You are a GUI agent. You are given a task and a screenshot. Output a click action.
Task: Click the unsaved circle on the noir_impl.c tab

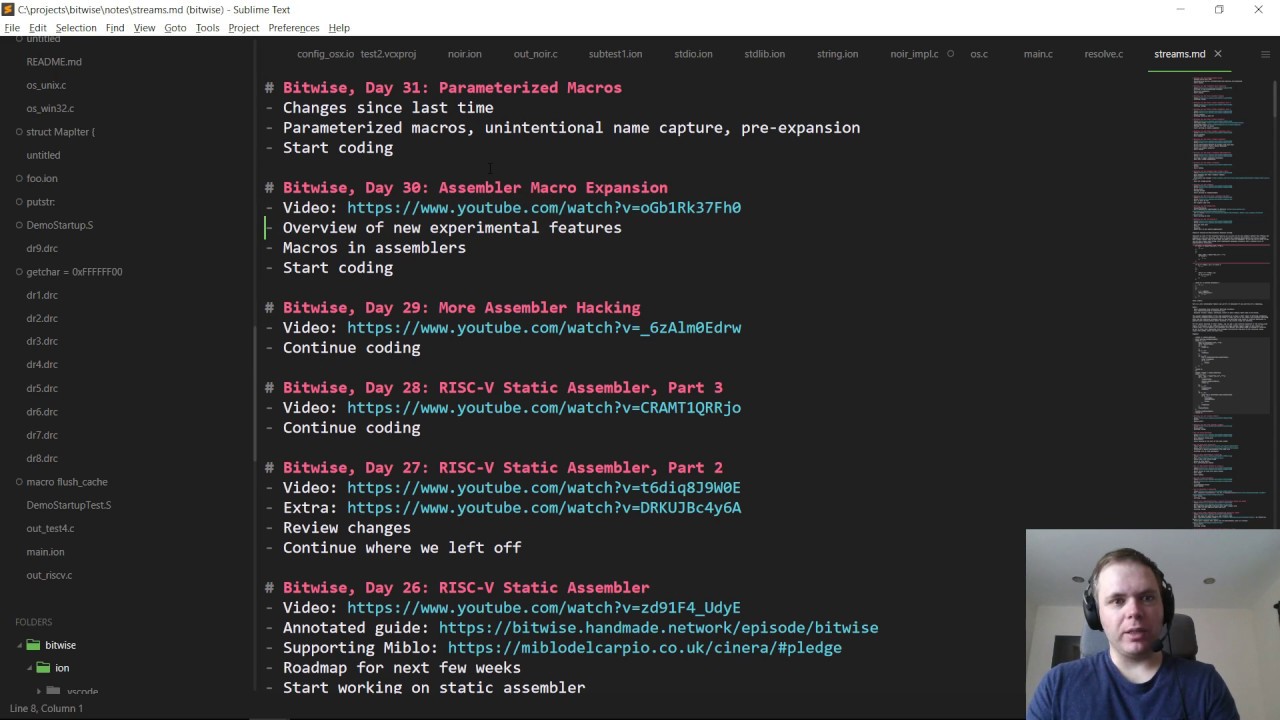[x=950, y=54]
